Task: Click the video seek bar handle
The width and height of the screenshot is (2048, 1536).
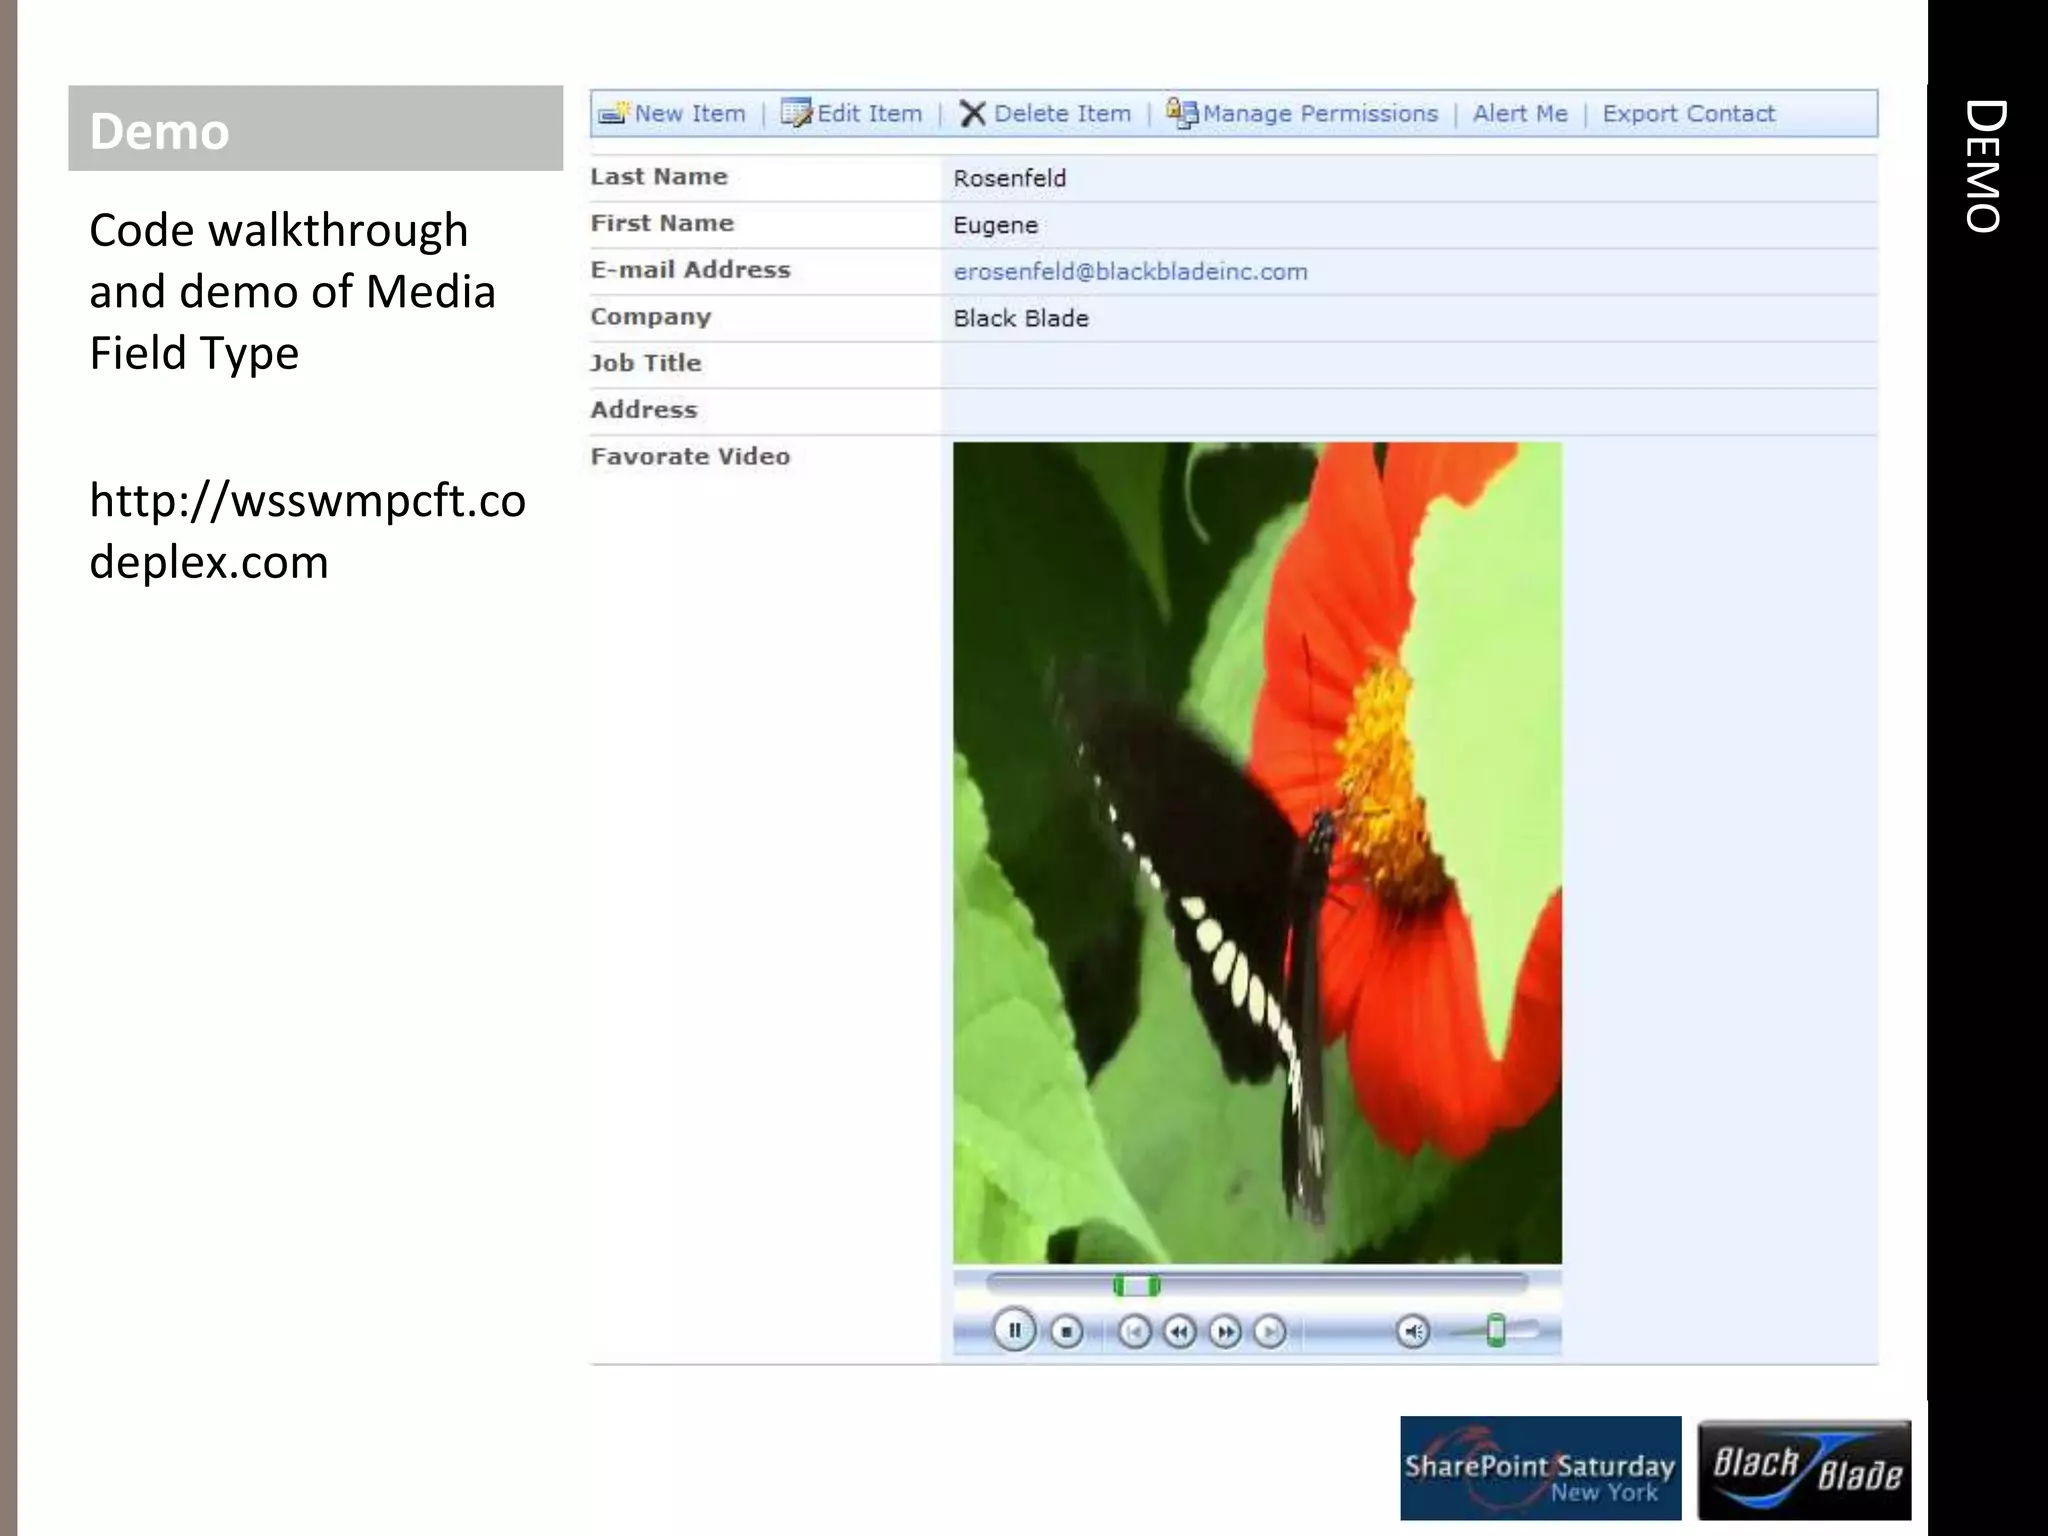Action: tap(1137, 1286)
